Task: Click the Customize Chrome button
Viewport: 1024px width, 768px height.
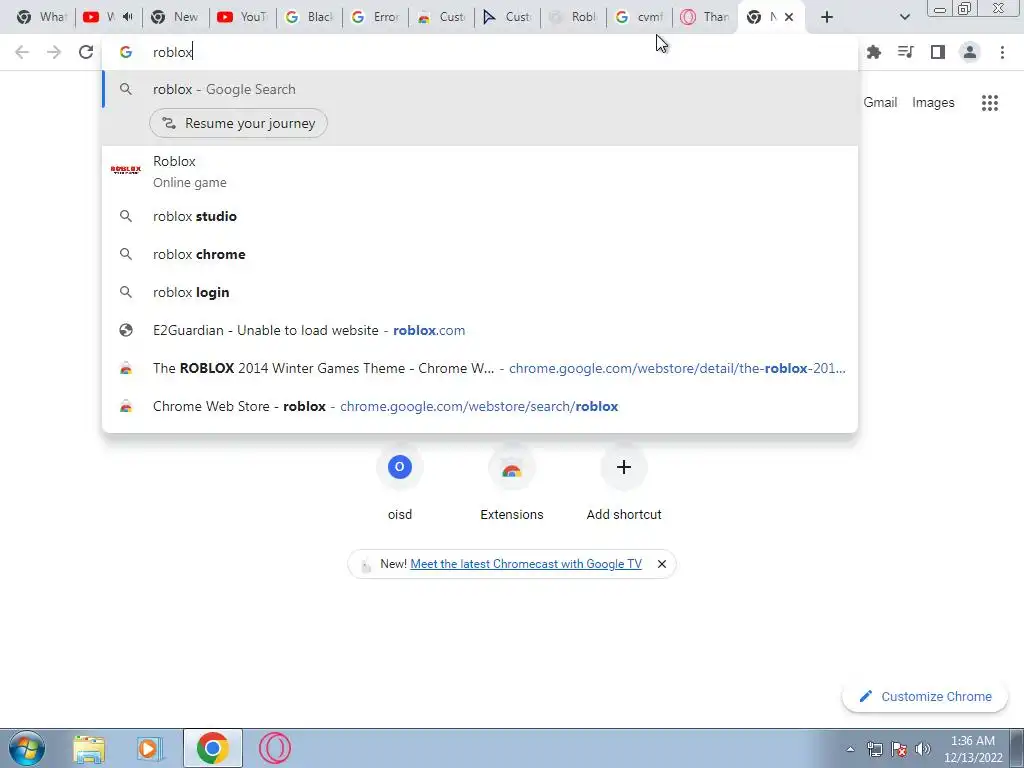Action: (x=925, y=696)
